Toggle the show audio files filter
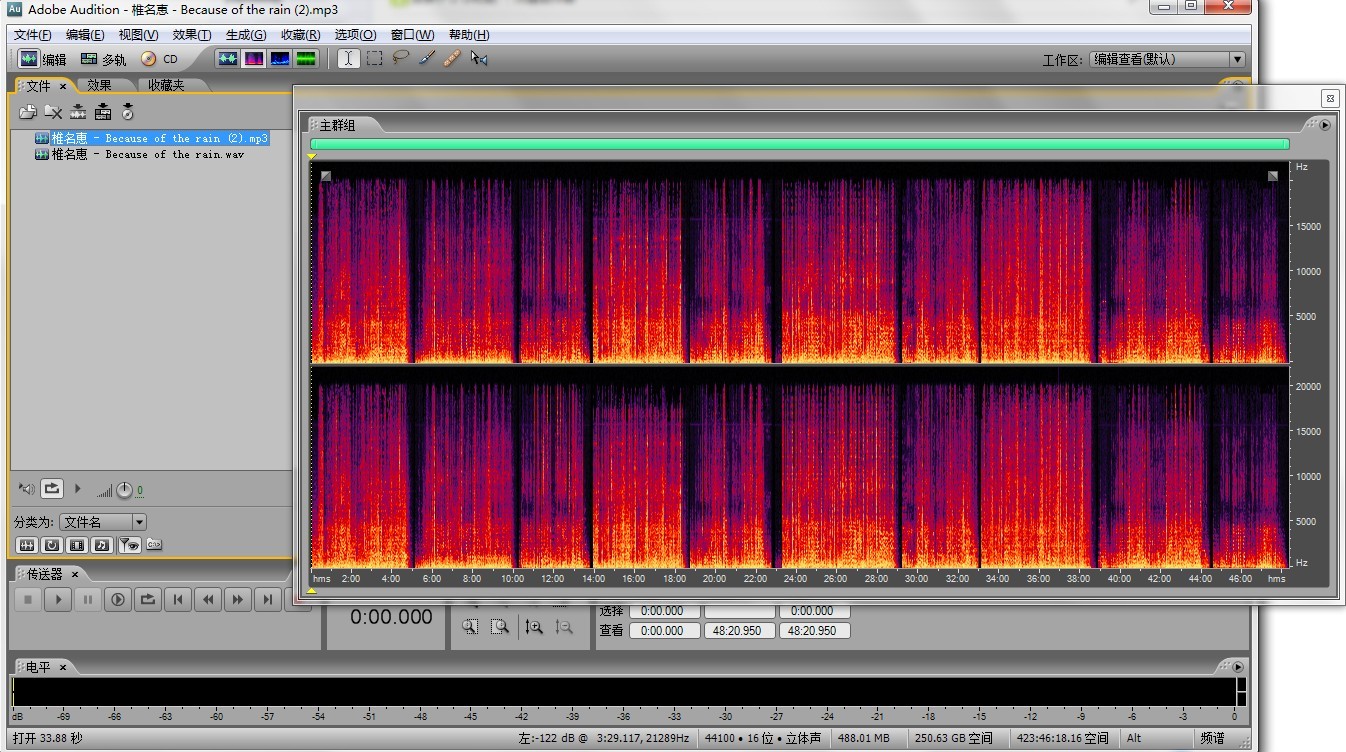 27,545
